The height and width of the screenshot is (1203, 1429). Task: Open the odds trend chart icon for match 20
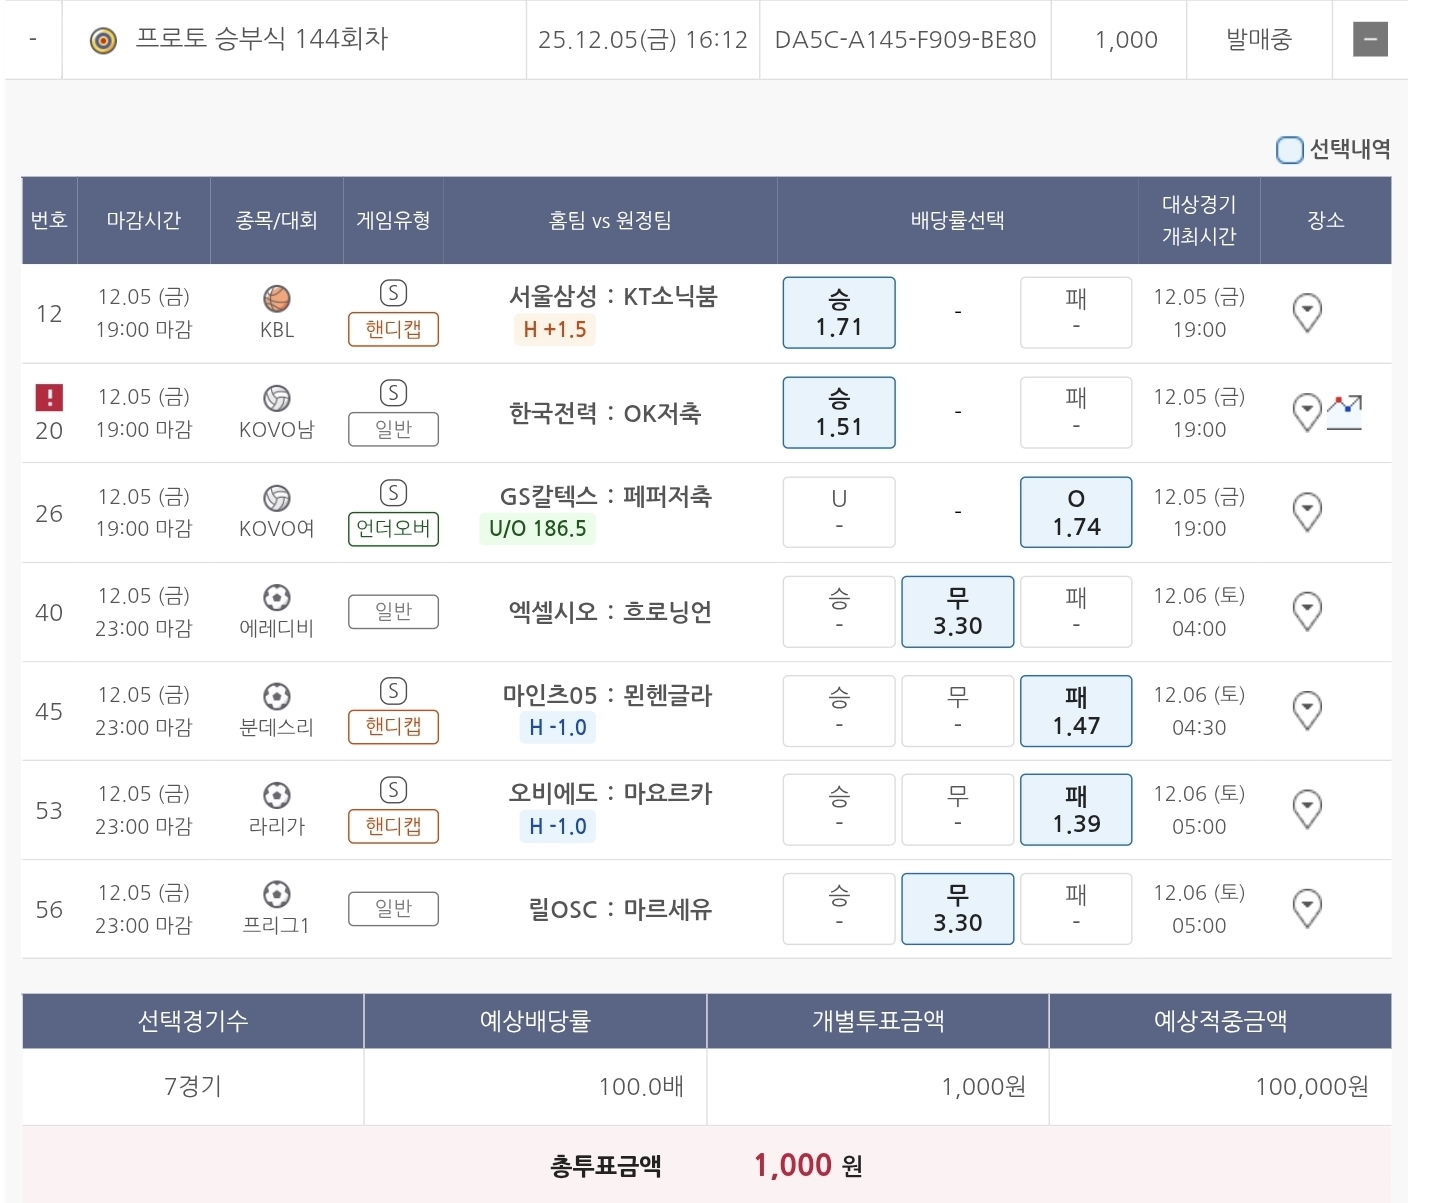tap(1345, 411)
